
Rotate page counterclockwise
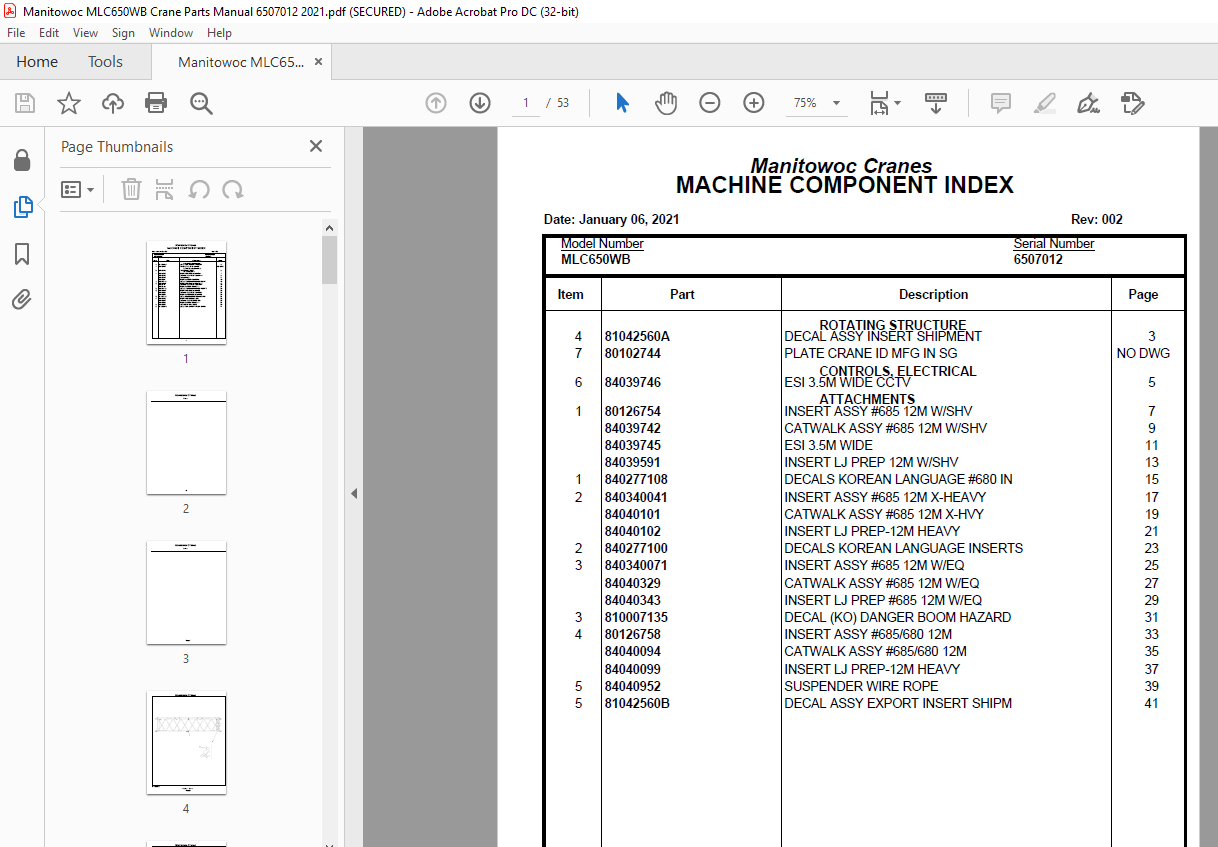199,189
